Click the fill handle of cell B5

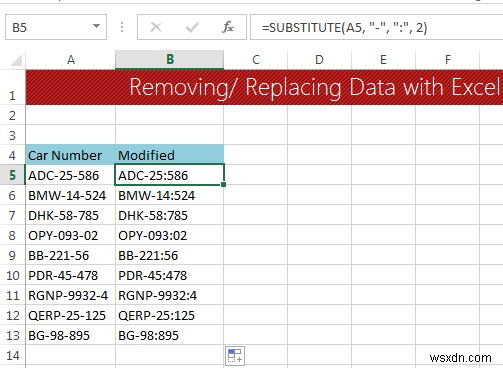(x=223, y=184)
